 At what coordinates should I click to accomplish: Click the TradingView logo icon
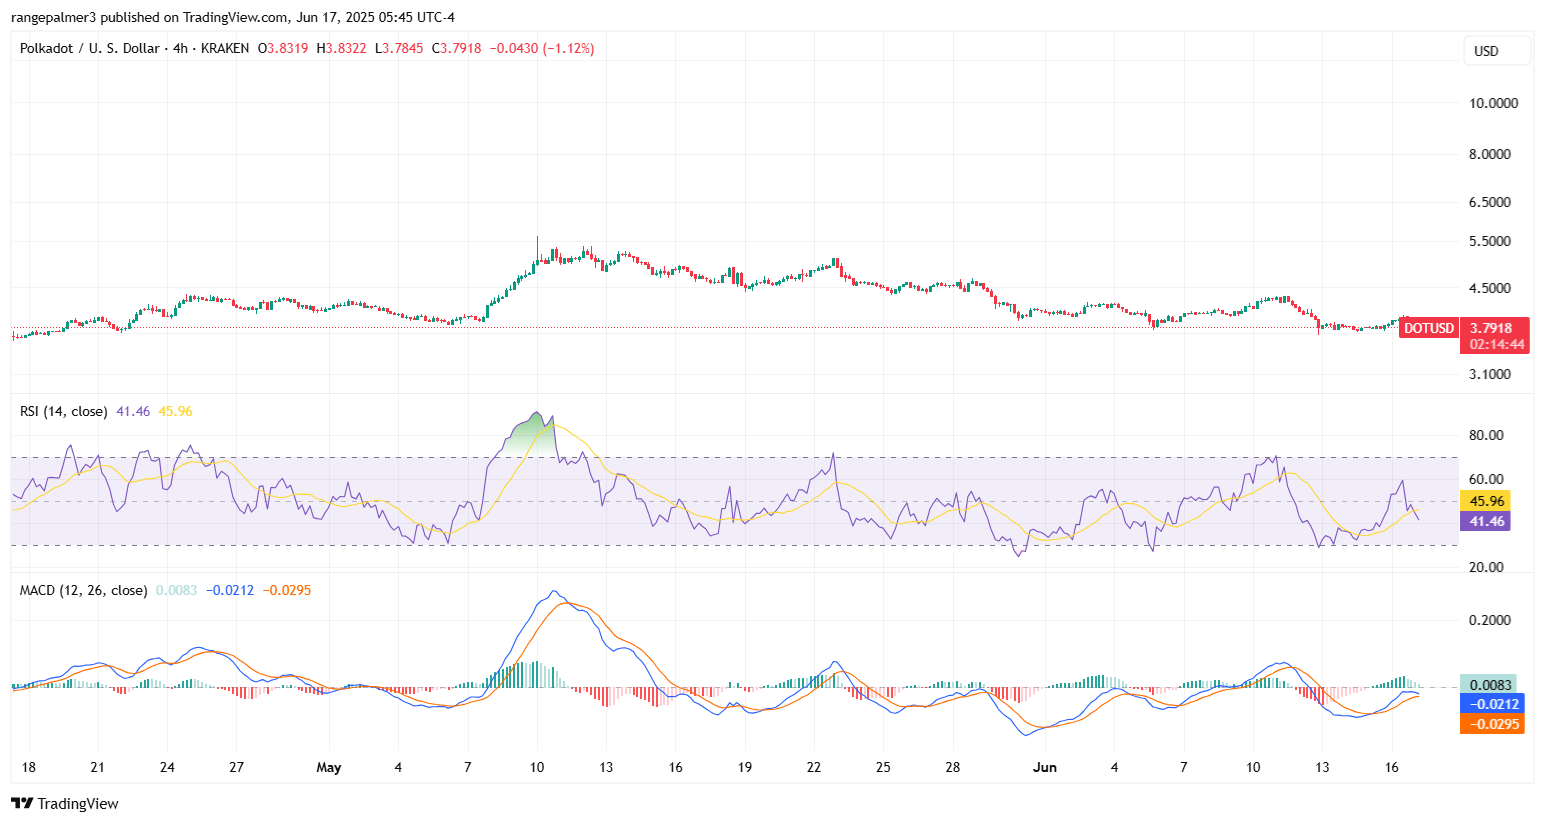tap(22, 803)
